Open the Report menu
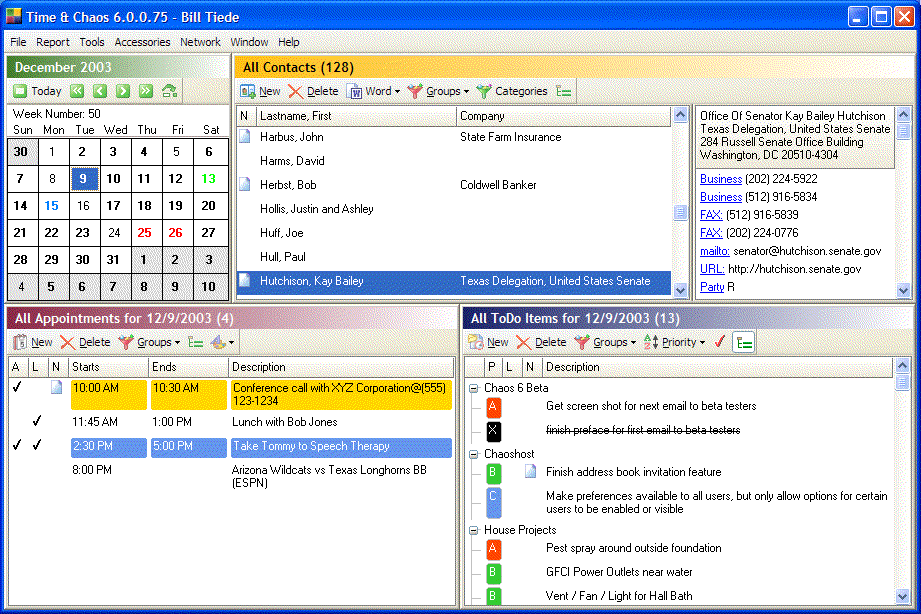 (53, 42)
